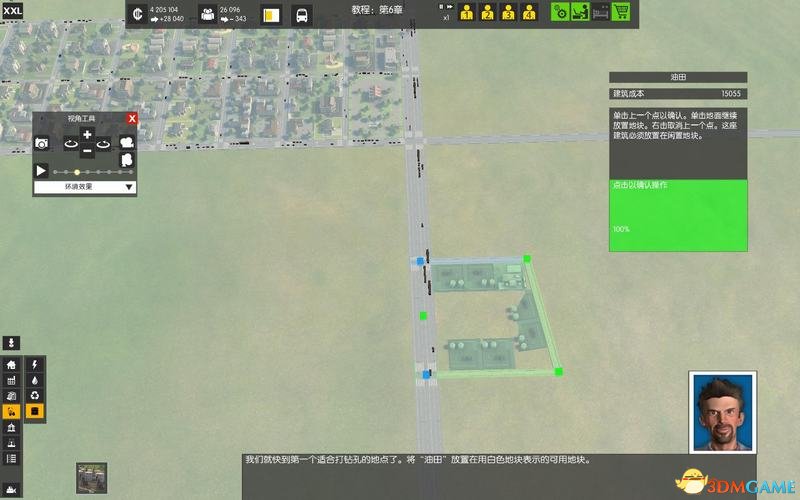
Task: Open the industry factory build category
Action: pyautogui.click(x=11, y=380)
